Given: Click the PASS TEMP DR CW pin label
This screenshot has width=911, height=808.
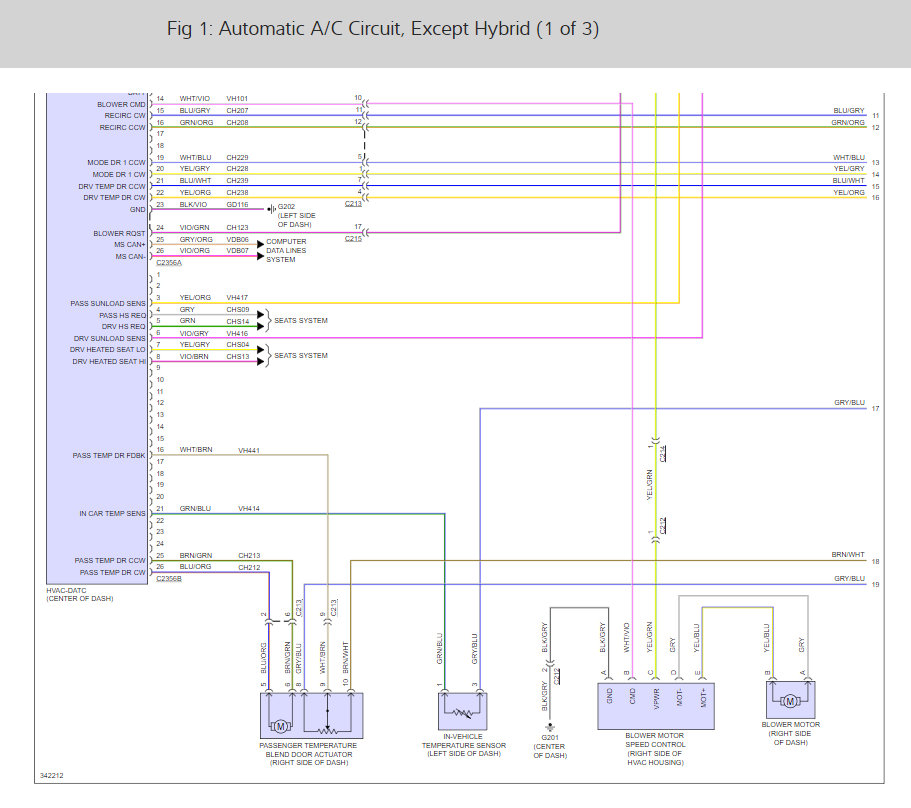Looking at the screenshot, I should click(x=112, y=572).
